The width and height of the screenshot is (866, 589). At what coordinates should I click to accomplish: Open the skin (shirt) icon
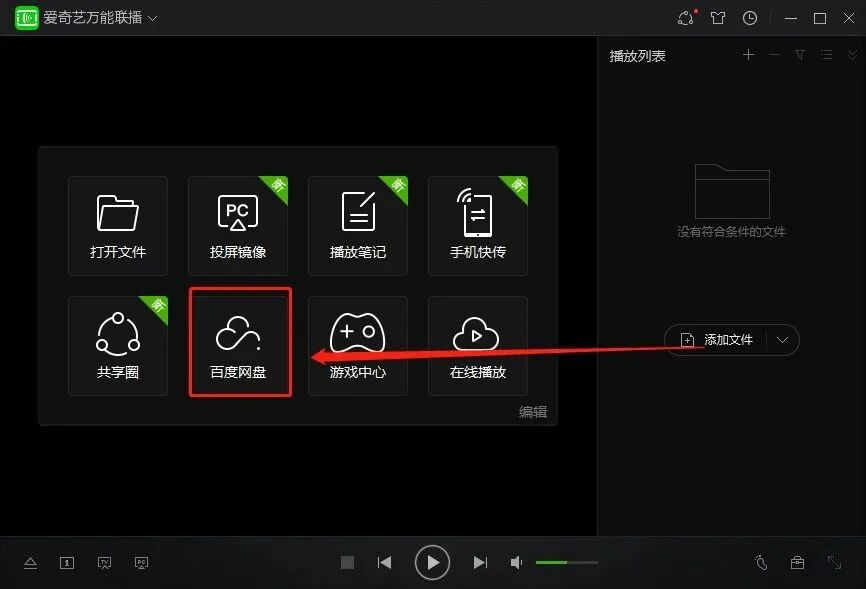718,18
